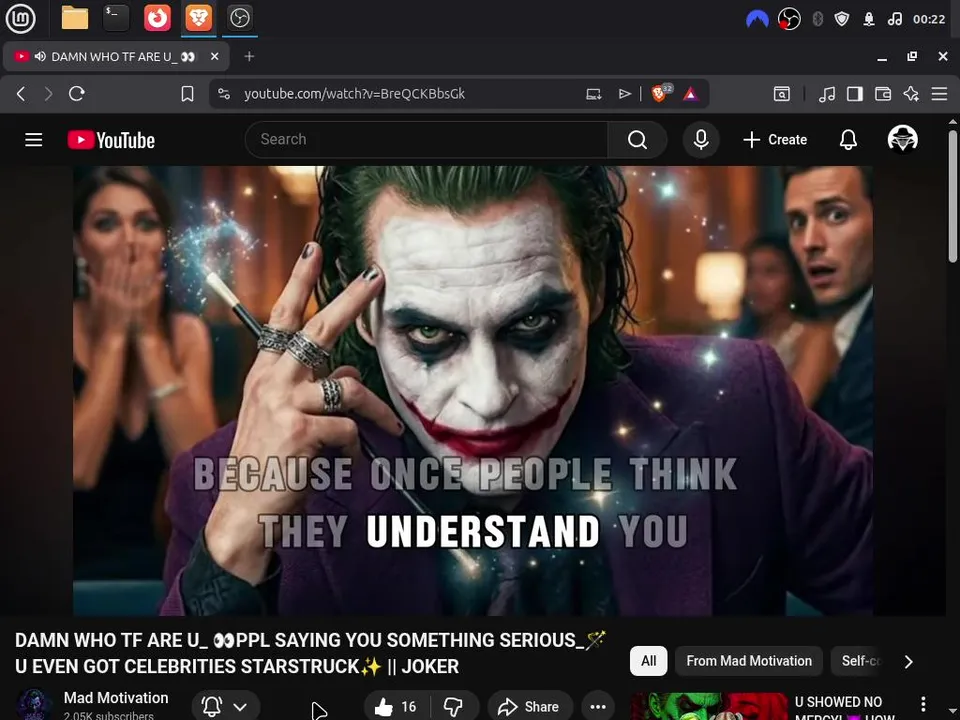Open tab search button in toolbar
The image size is (960, 720).
pyautogui.click(x=782, y=94)
